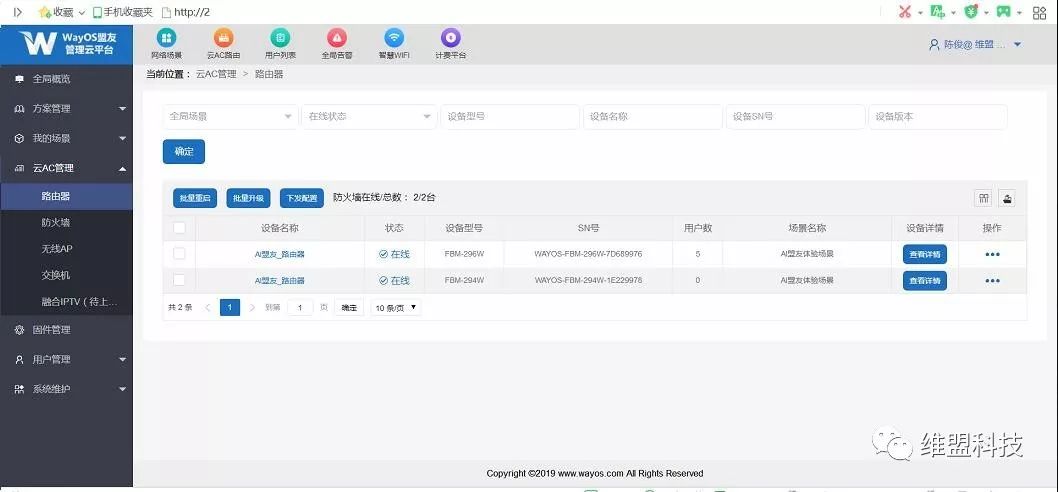Viewport: 1058px width, 492px height.
Task: Focus the 设备型号 input field
Action: (x=511, y=116)
